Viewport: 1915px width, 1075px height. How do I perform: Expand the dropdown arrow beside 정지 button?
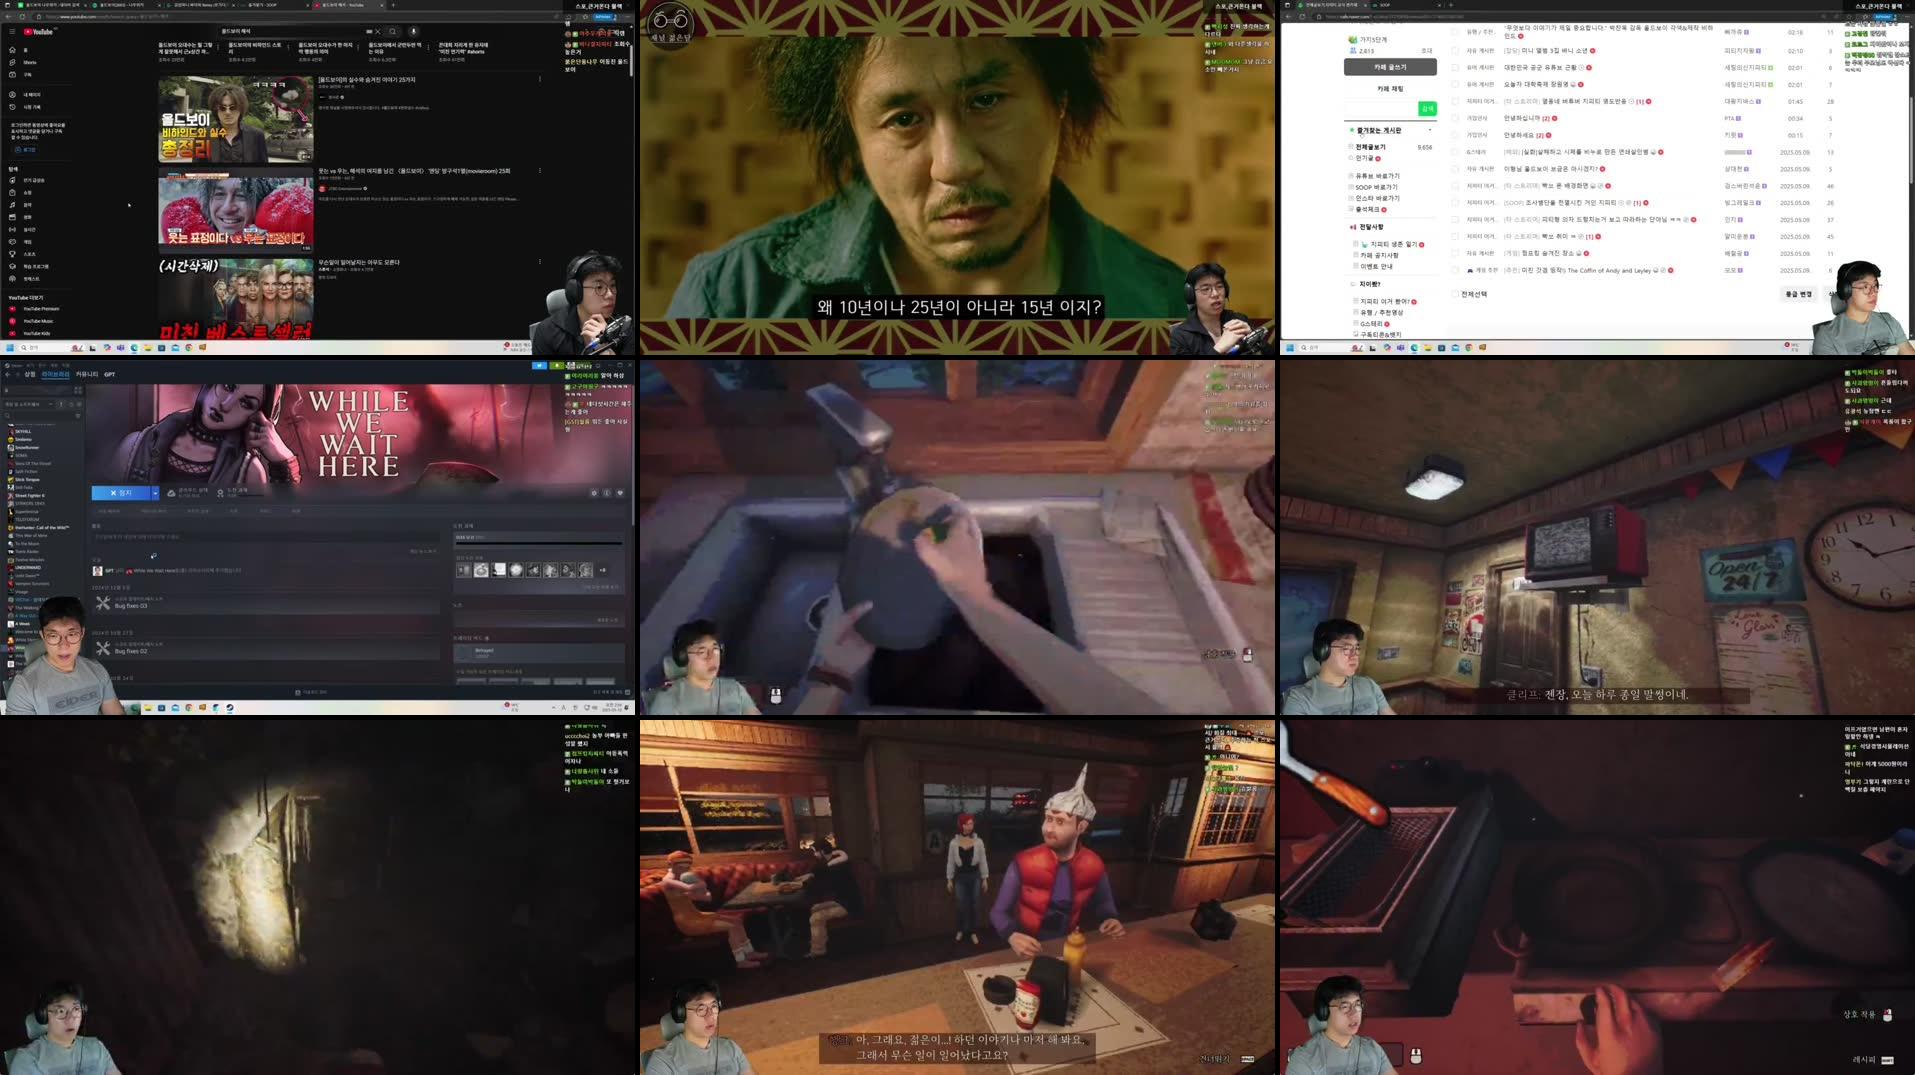point(155,493)
